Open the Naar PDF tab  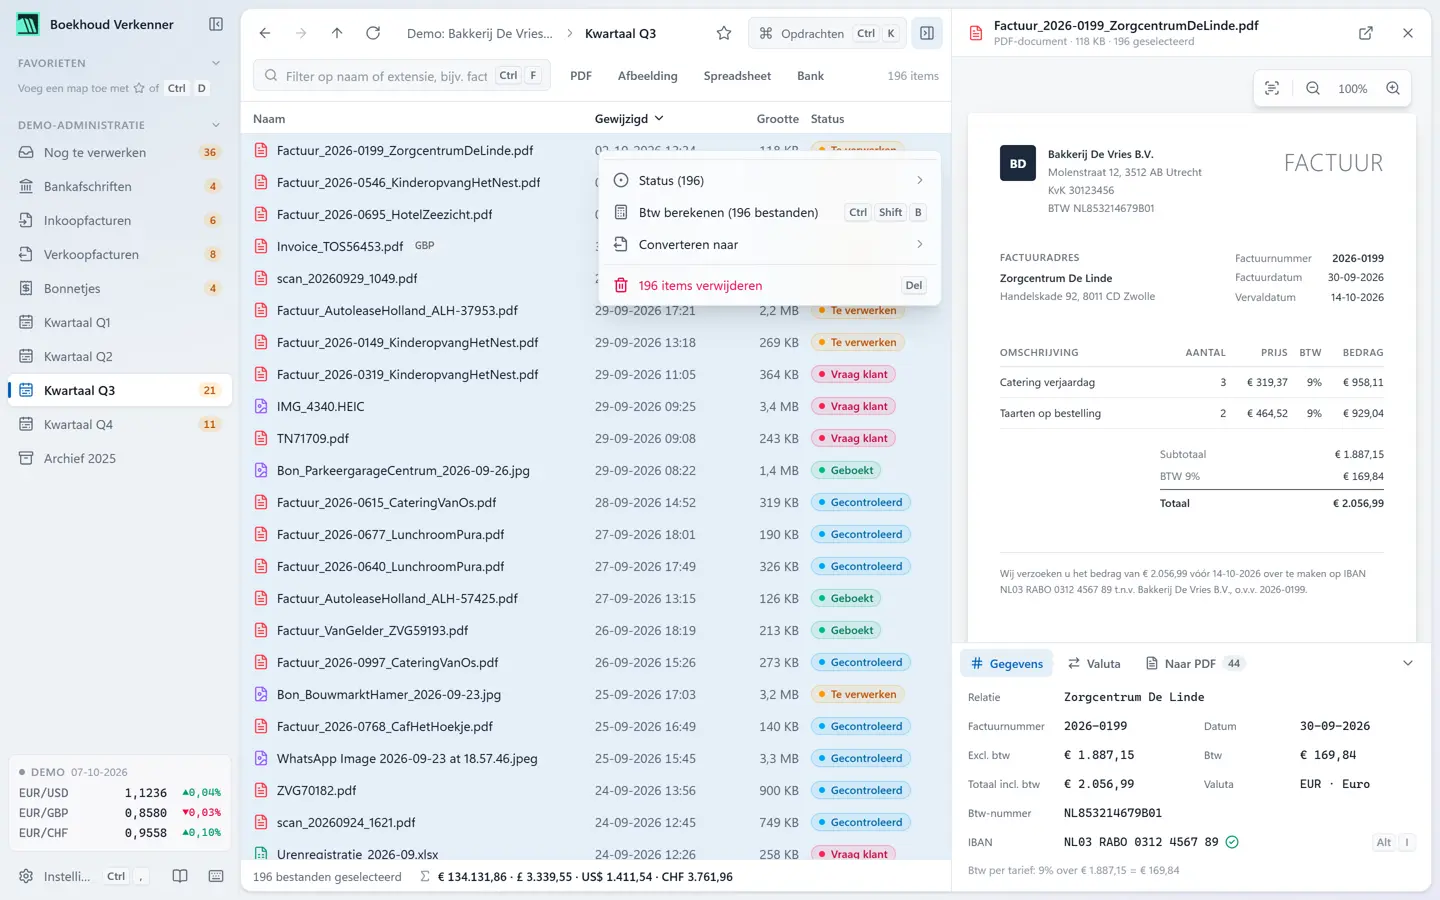point(1193,663)
